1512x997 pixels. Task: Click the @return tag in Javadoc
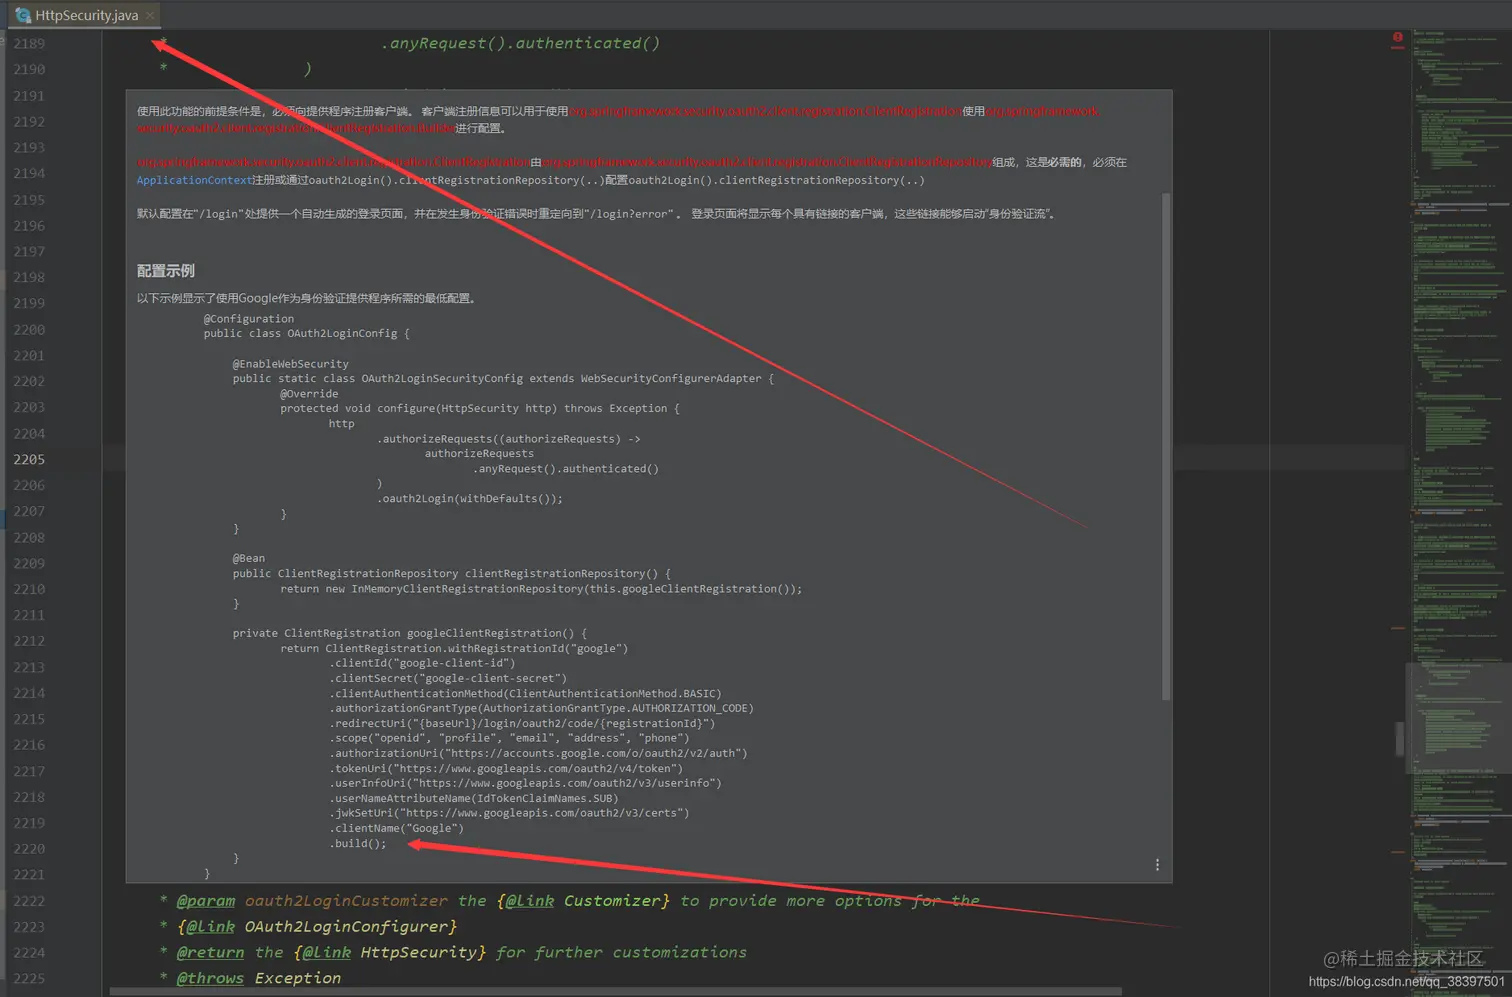(210, 953)
